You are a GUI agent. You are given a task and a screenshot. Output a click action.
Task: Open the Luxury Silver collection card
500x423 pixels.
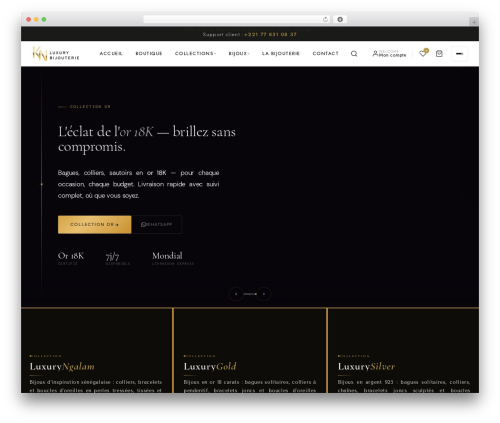coord(404,351)
